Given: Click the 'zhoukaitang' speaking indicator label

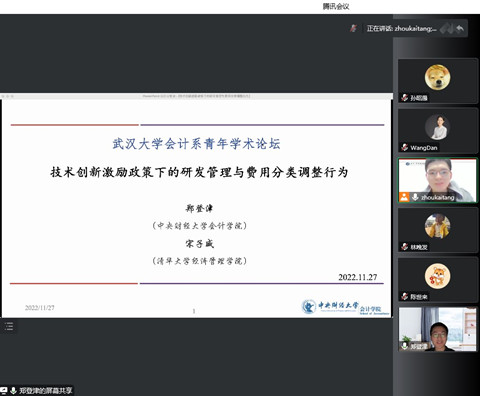Looking at the screenshot, I should coord(401,29).
